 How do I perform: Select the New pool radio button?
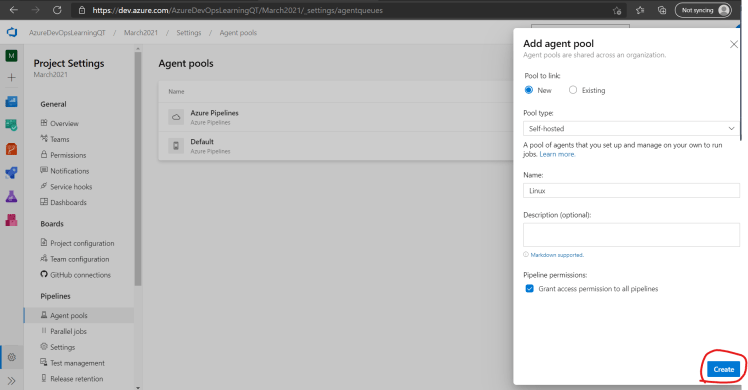pos(529,90)
